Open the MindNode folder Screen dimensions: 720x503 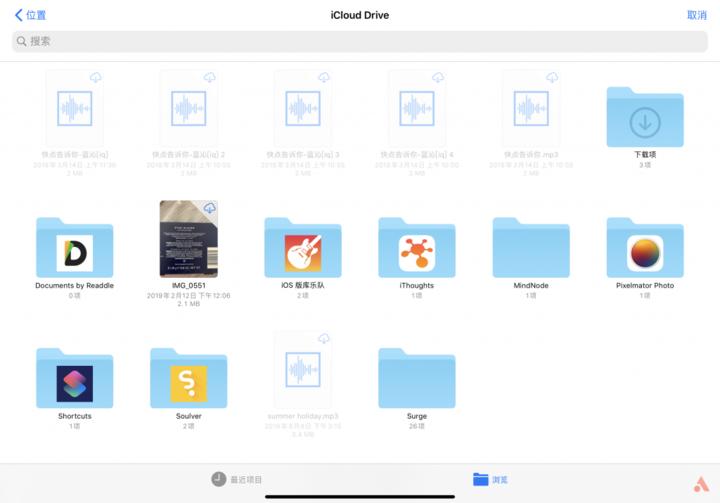point(531,248)
